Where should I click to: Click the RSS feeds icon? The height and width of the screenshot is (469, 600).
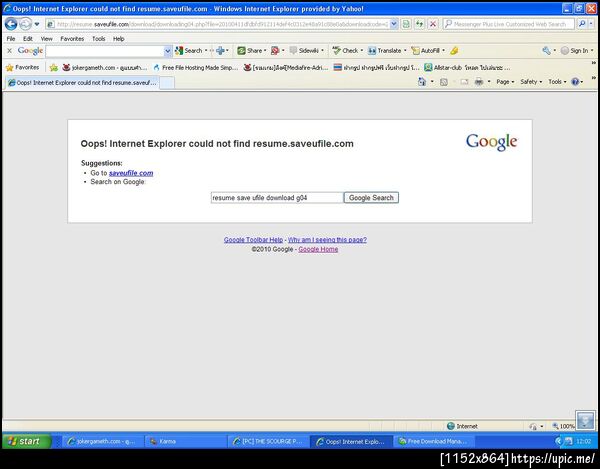tap(444, 82)
